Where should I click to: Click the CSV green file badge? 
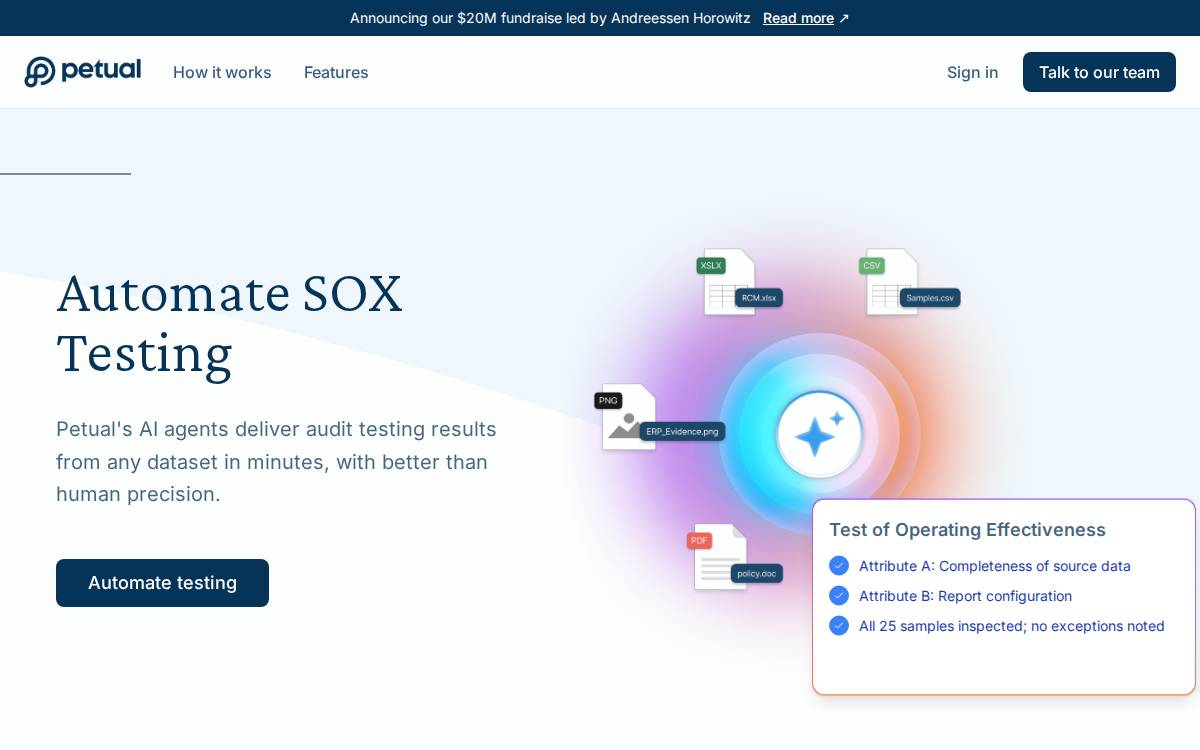(872, 266)
